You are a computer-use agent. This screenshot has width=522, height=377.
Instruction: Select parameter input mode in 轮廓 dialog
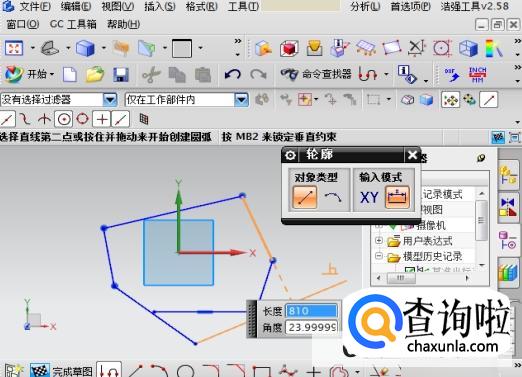click(397, 197)
